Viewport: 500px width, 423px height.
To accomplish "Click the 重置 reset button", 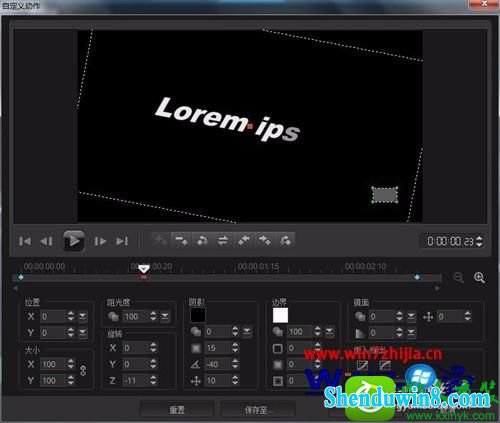I will pyautogui.click(x=177, y=410).
